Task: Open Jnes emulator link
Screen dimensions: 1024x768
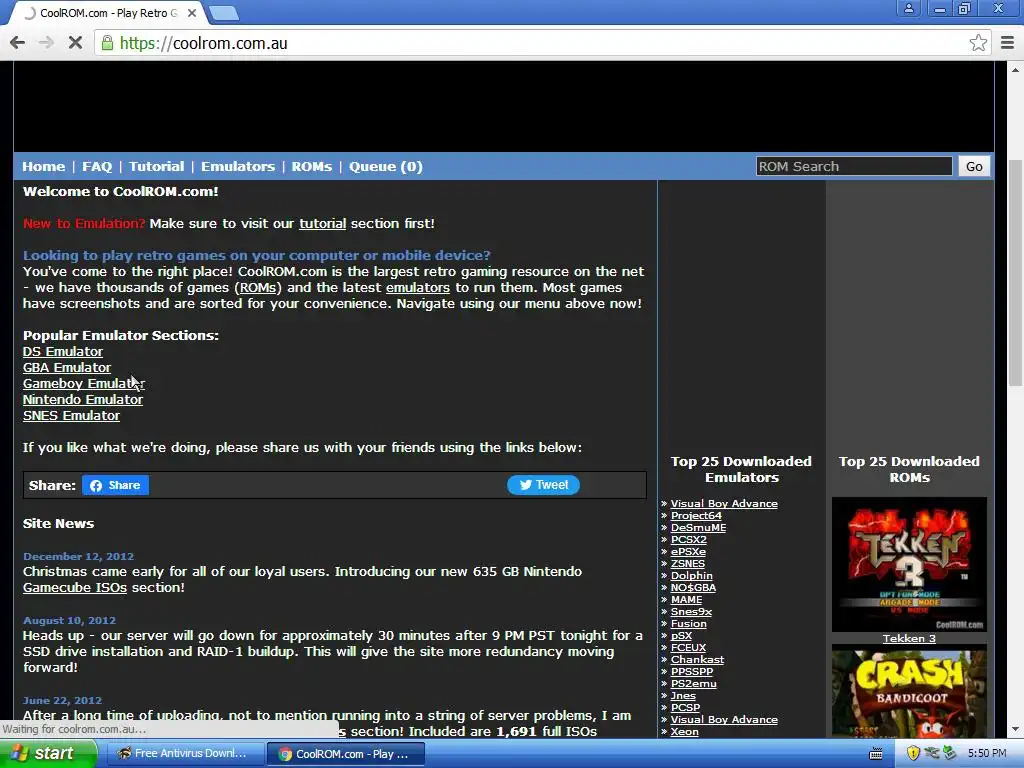Action: 683,696
